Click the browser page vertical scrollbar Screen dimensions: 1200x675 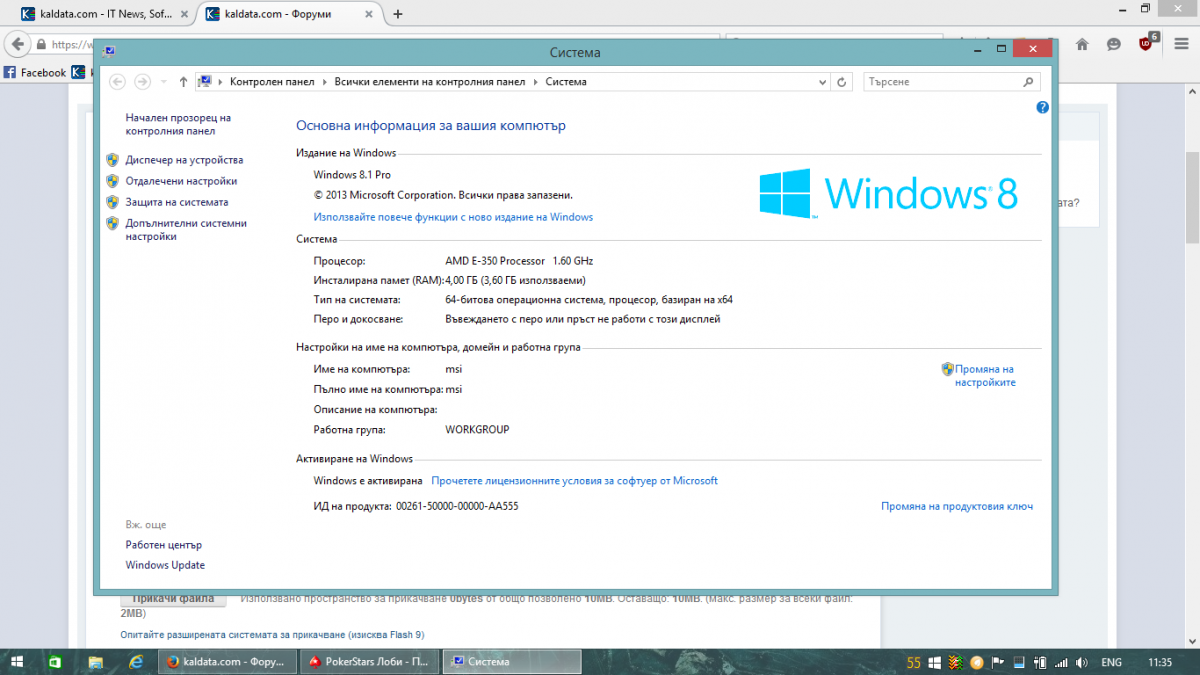(x=1192, y=370)
